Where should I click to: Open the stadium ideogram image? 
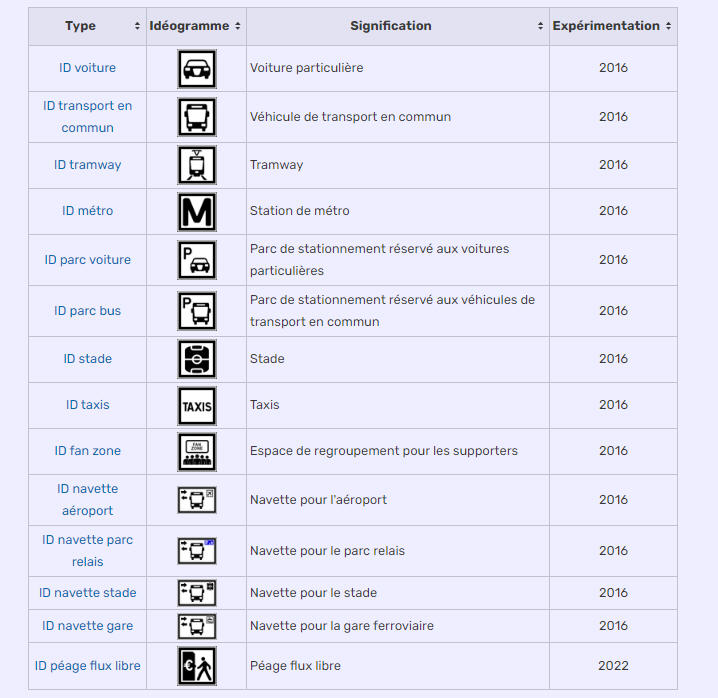pyautogui.click(x=197, y=359)
